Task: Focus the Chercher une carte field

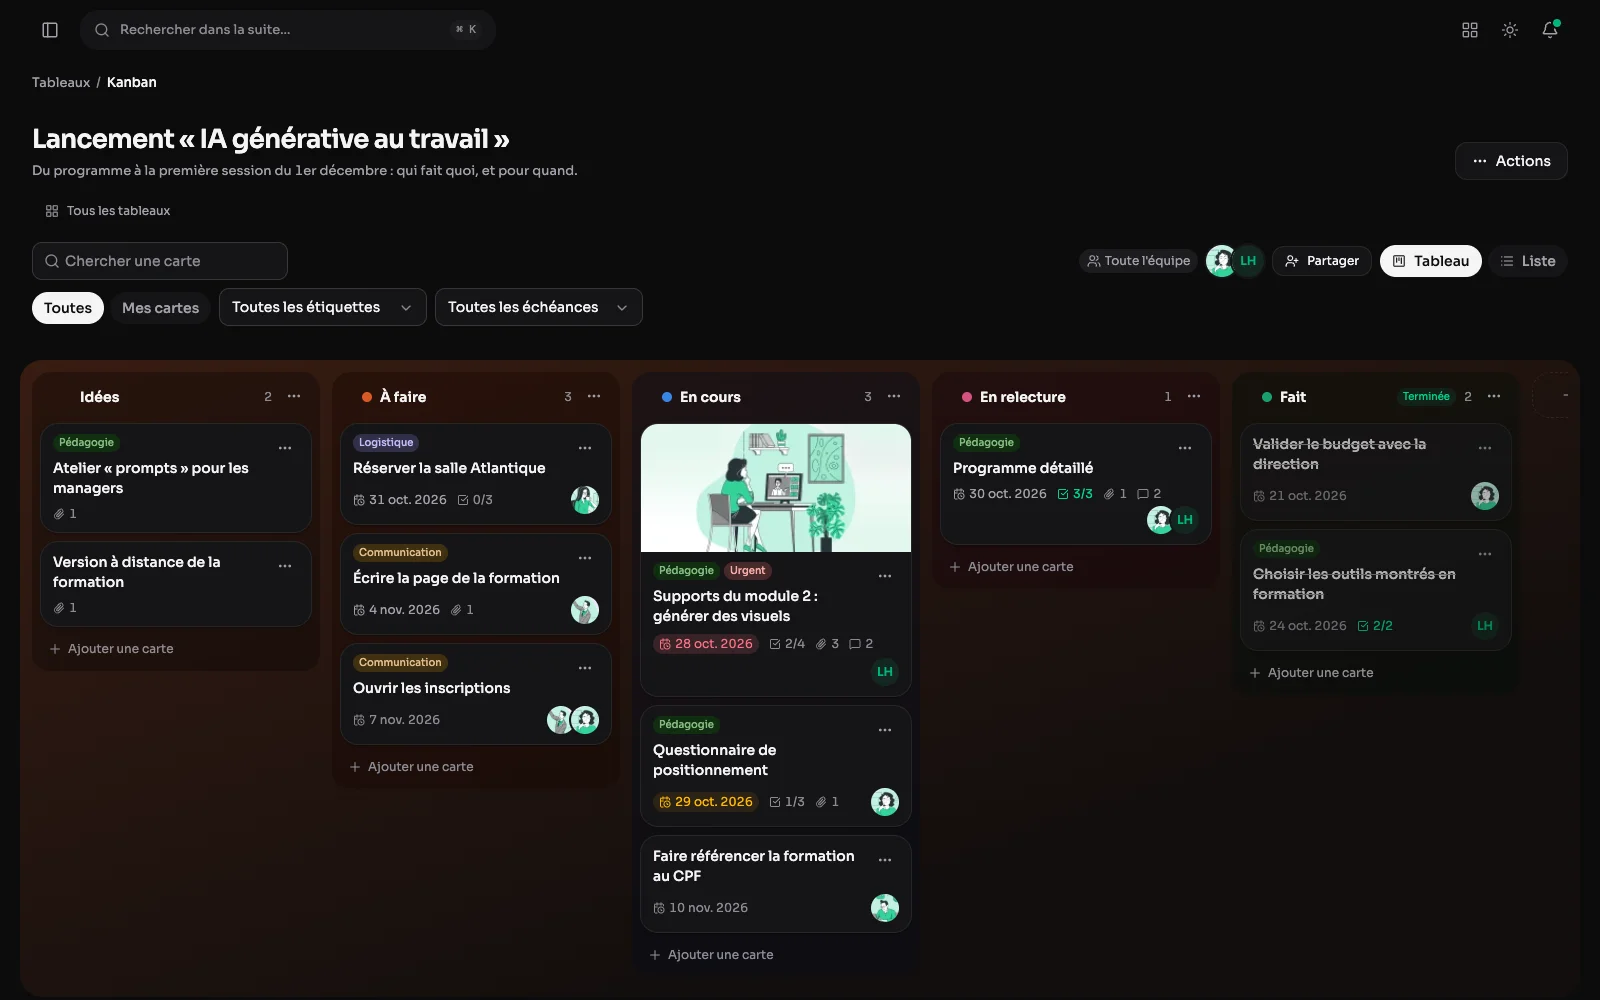Action: pos(160,261)
